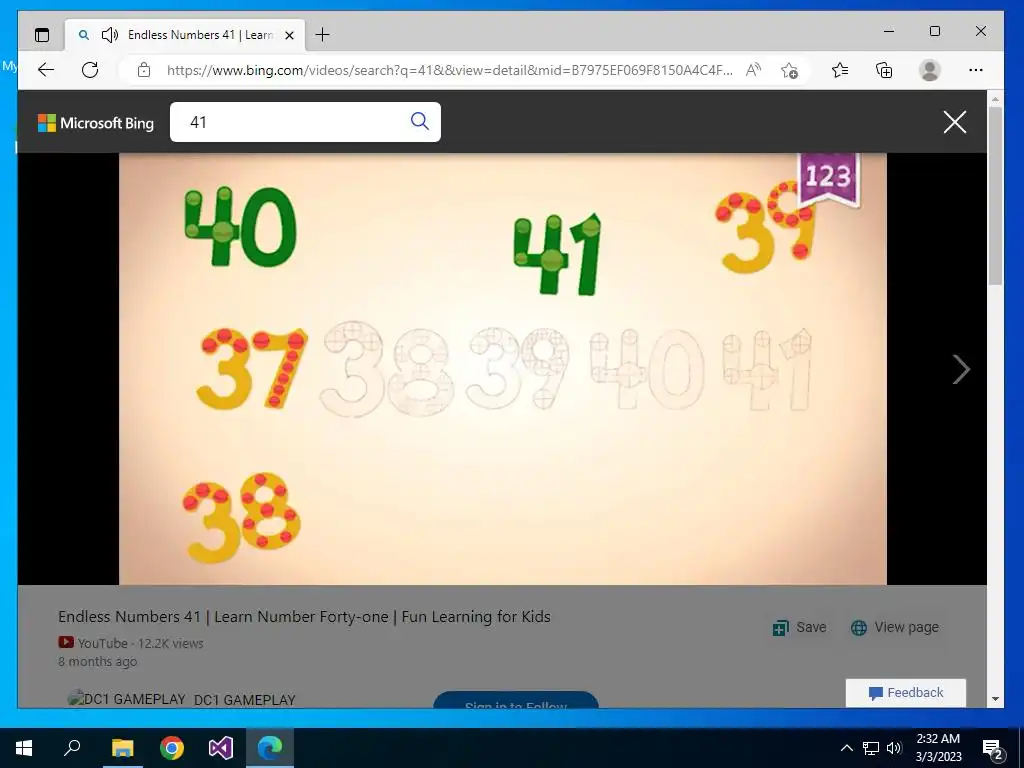Go to the next video arrow
The image size is (1024, 768).
click(x=961, y=370)
